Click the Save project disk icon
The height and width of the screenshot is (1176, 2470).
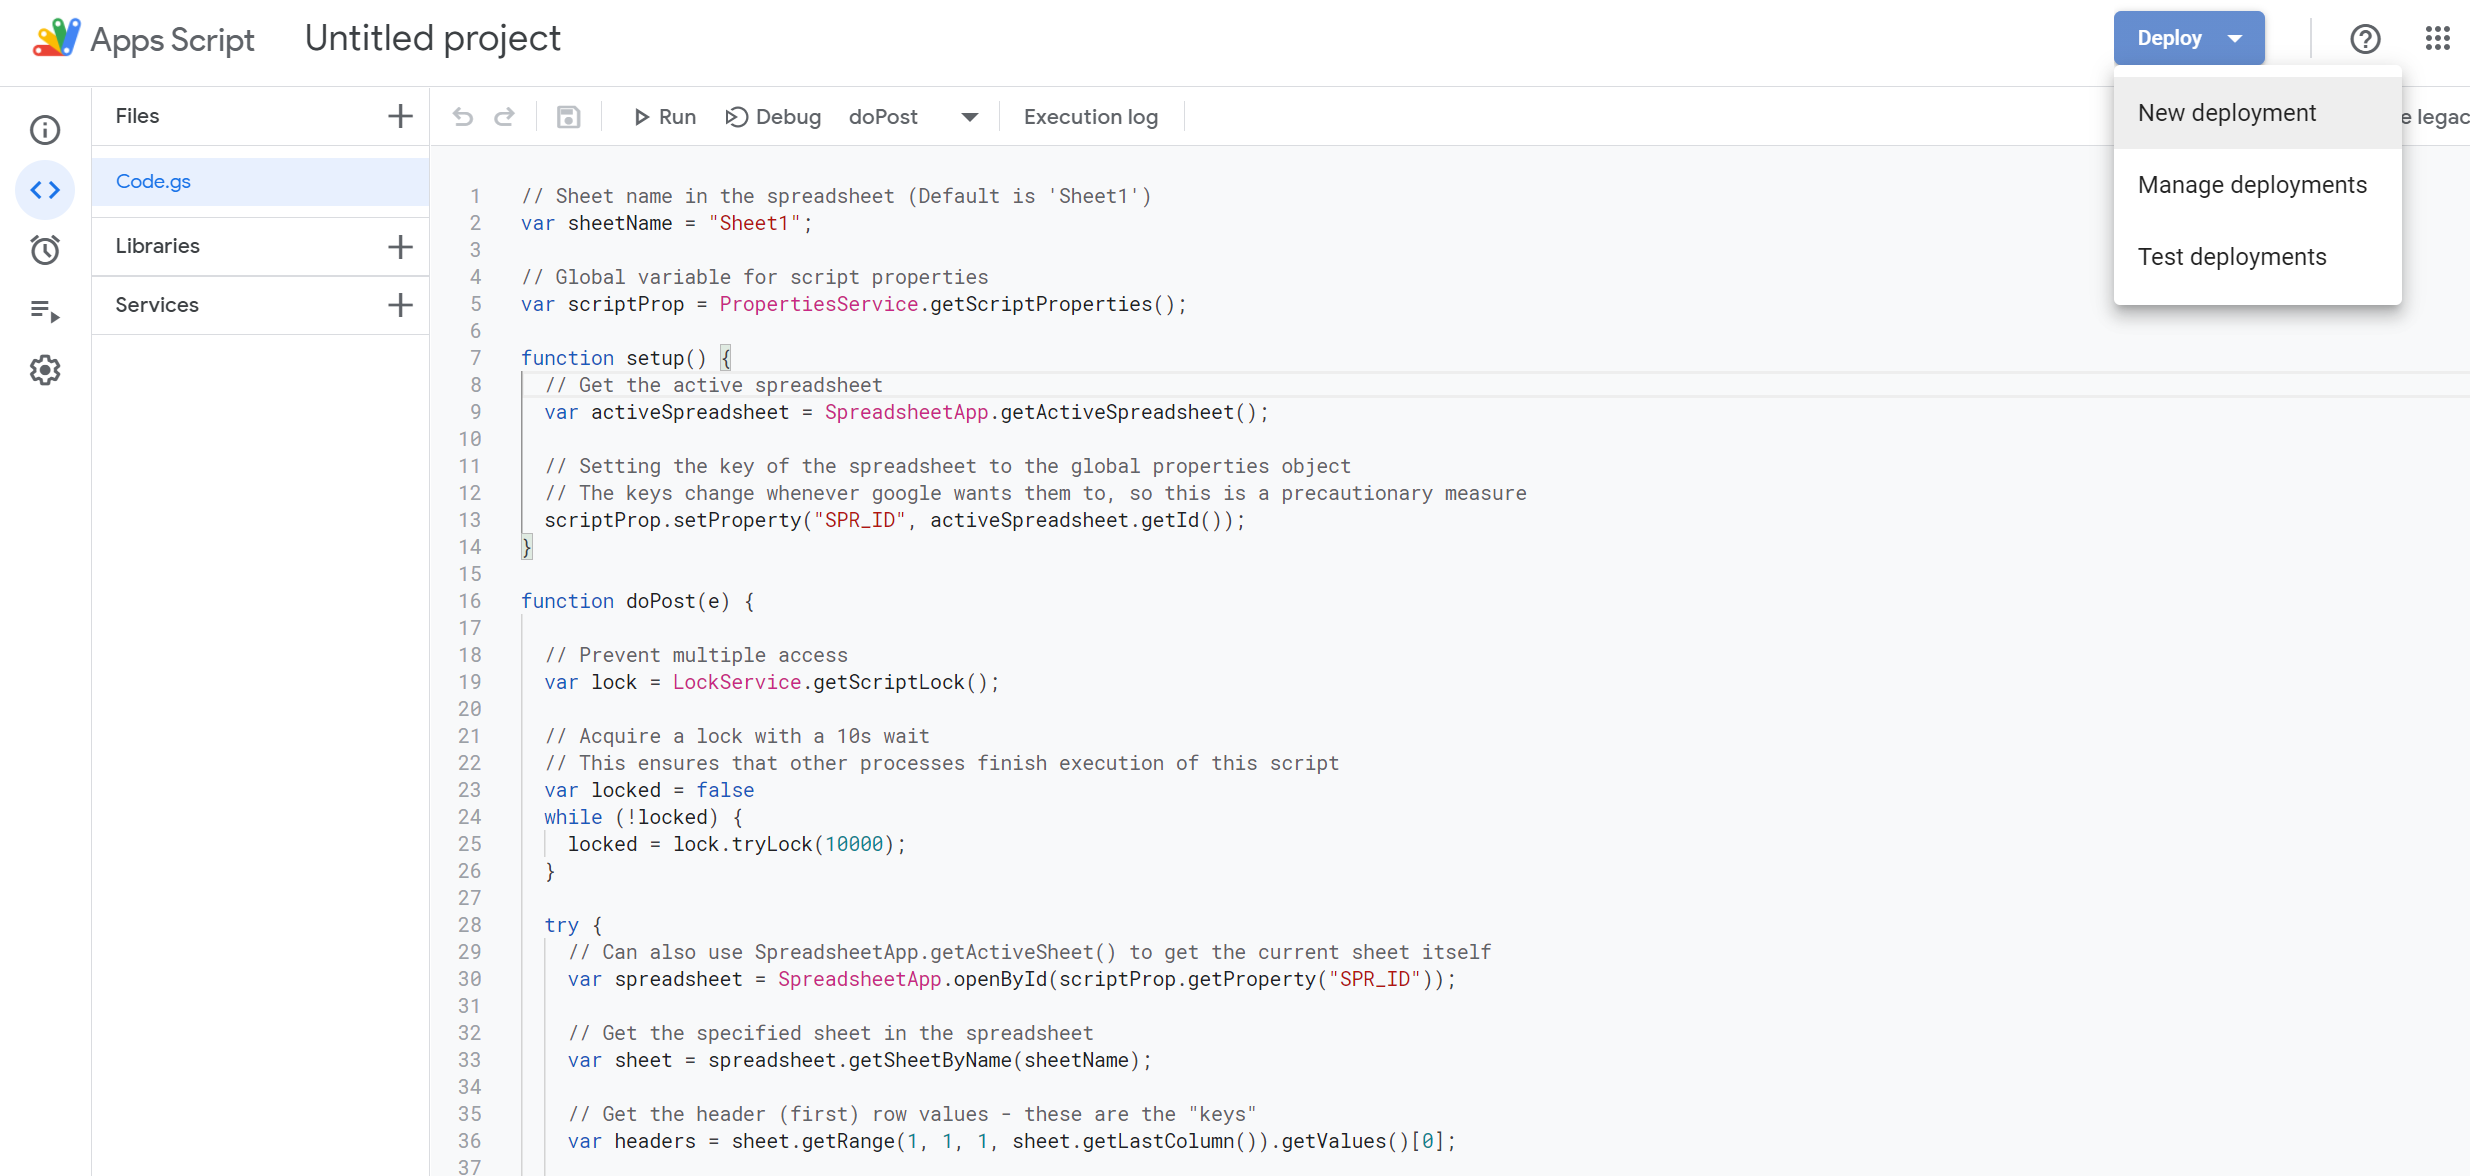[568, 117]
